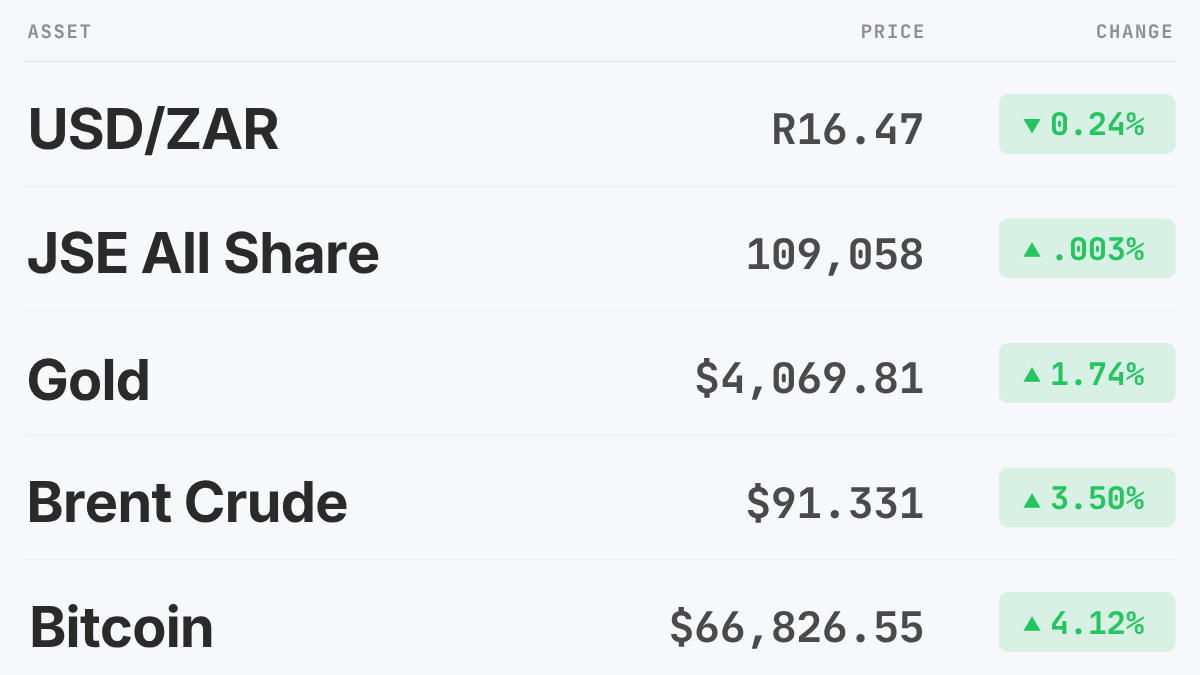Screen dimensions: 1200x675
Task: Click the up arrow icon beside 1.74%
Action: (x=1032, y=374)
